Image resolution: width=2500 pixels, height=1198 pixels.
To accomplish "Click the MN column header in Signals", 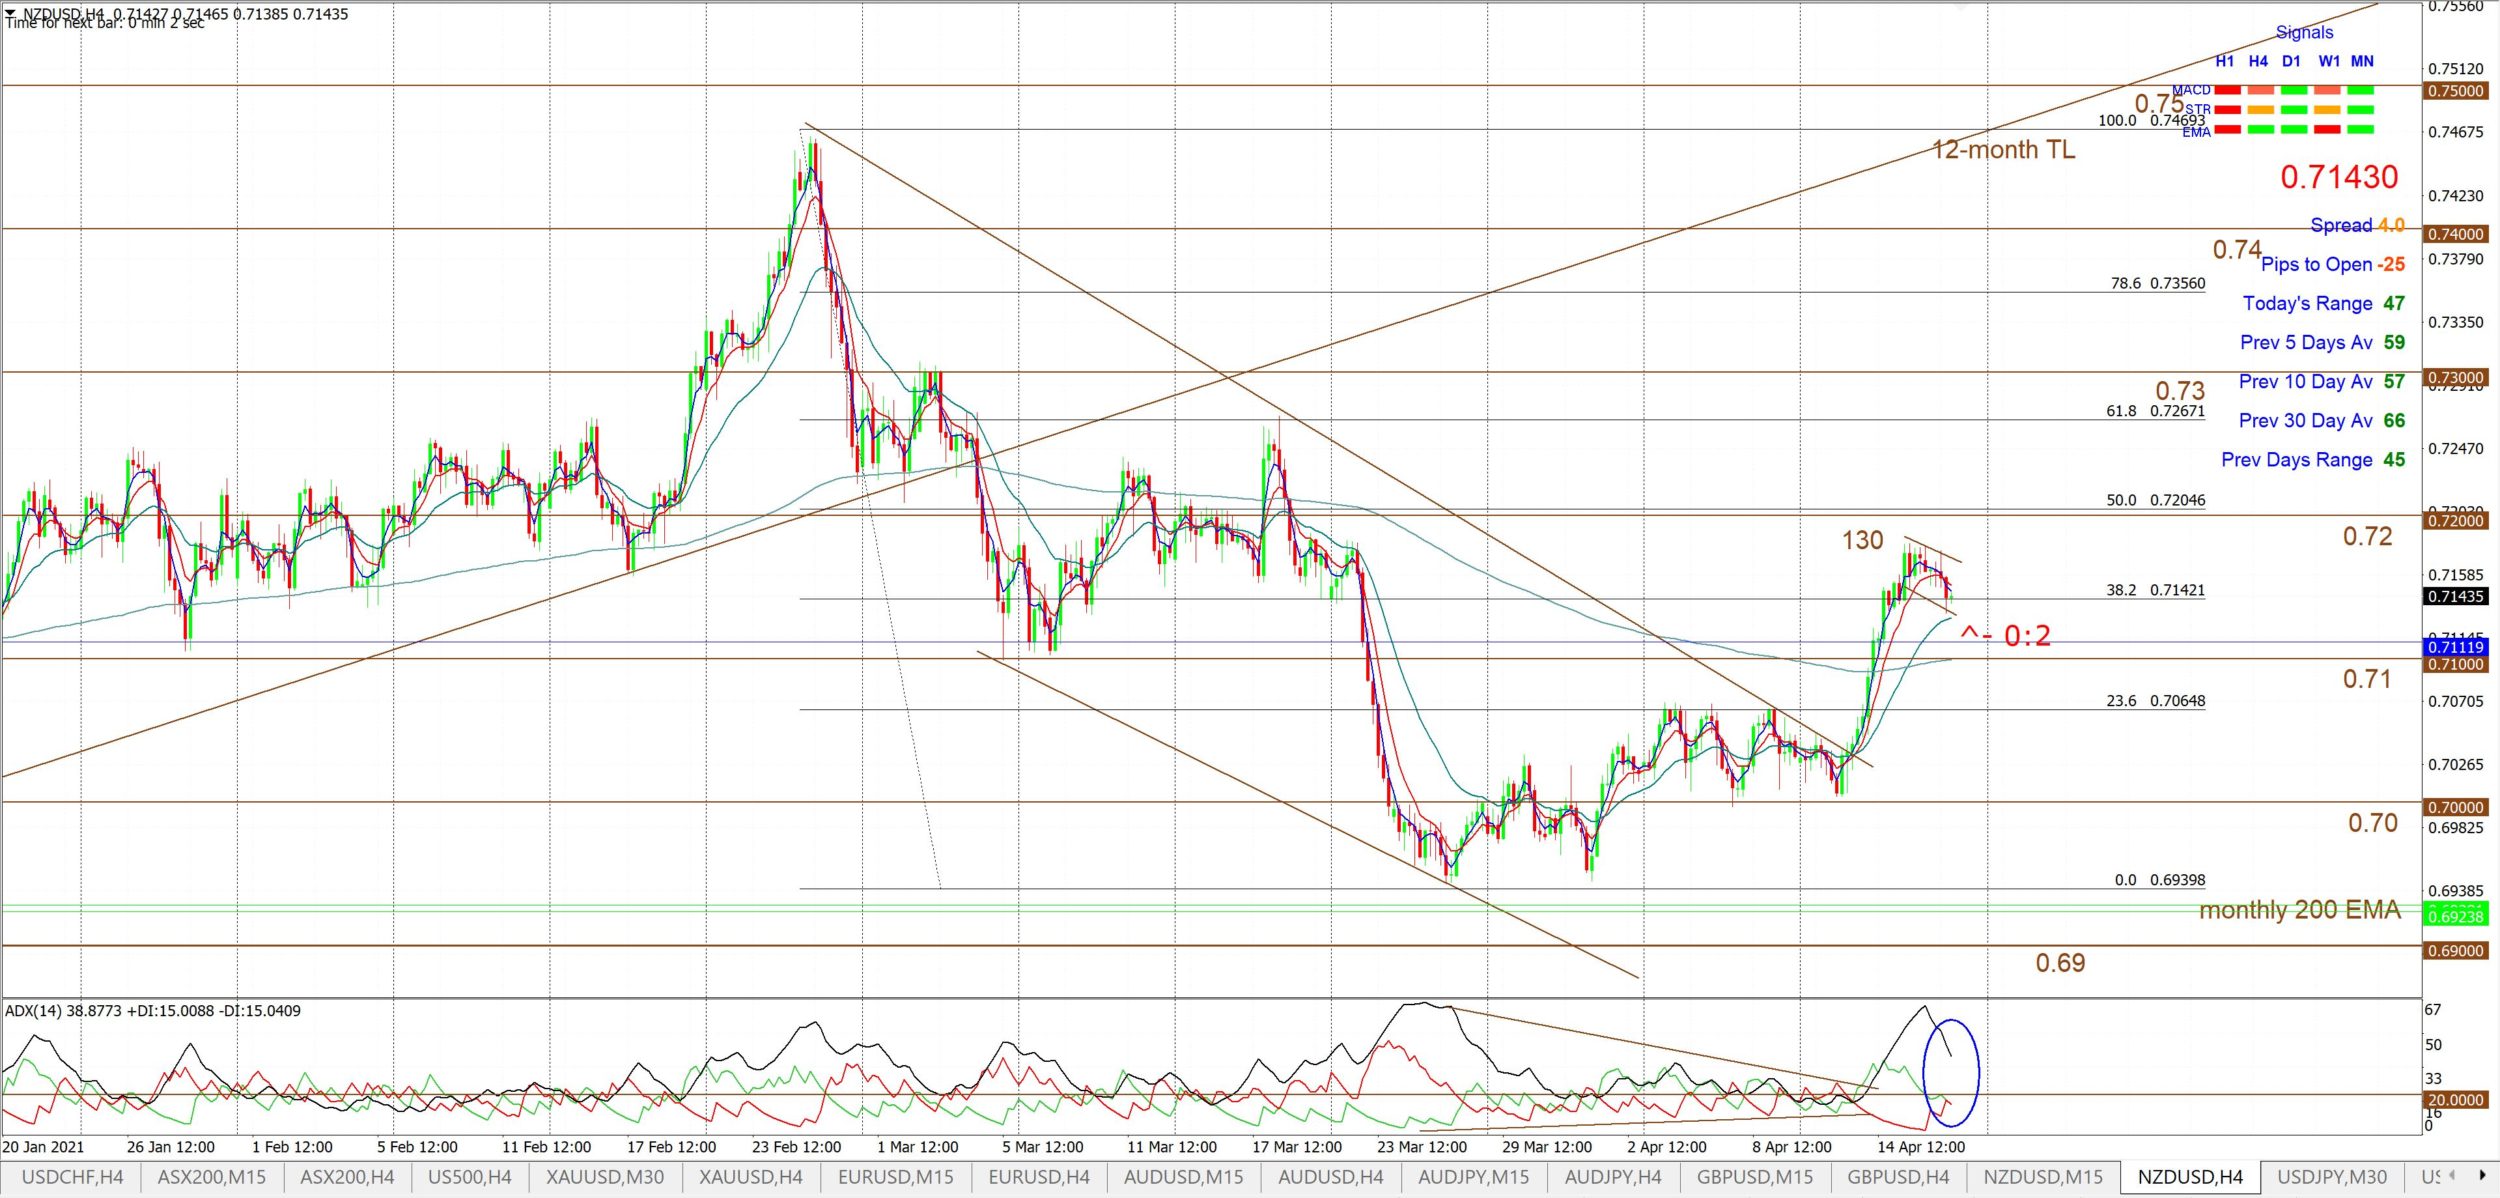I will (x=2362, y=61).
